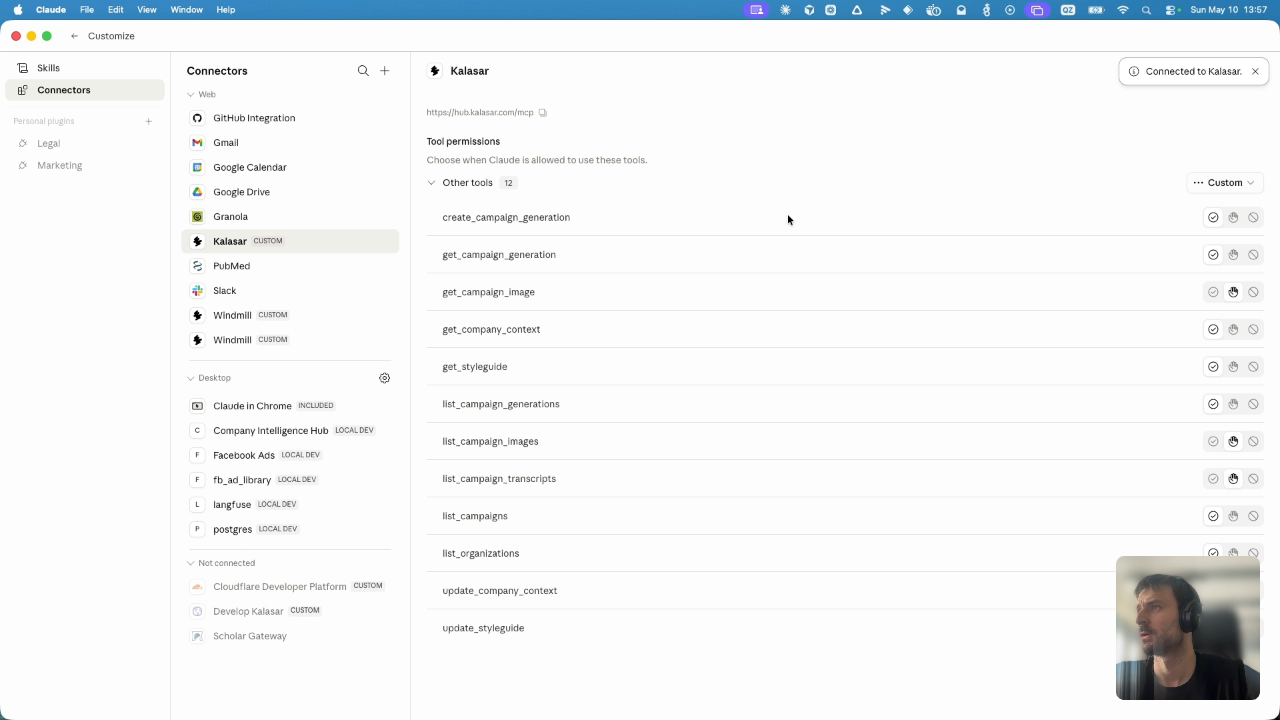Open the Window menu
This screenshot has width=1280, height=720.
tap(187, 10)
